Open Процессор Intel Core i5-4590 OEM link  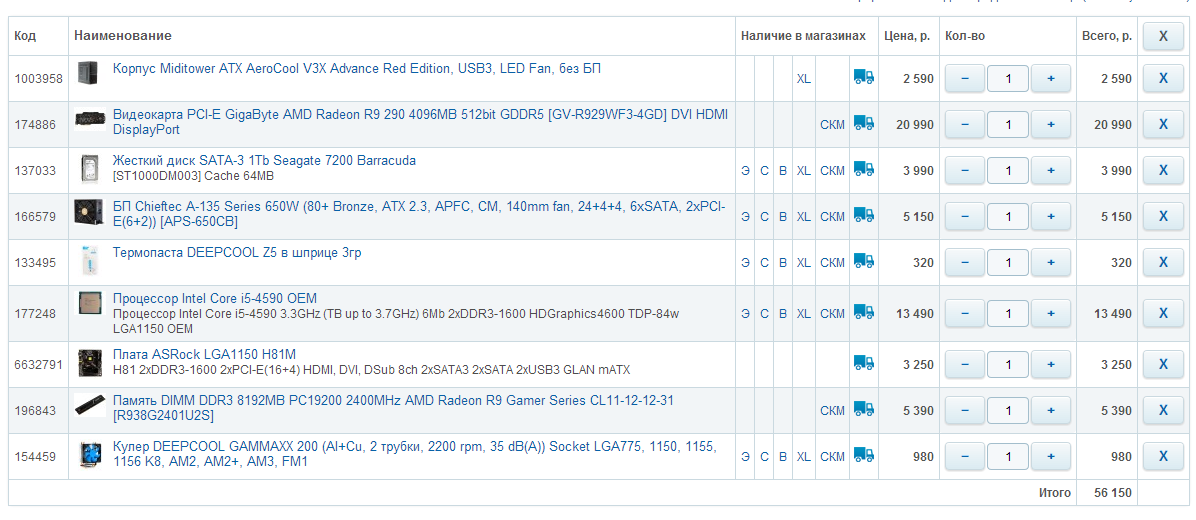(x=214, y=298)
